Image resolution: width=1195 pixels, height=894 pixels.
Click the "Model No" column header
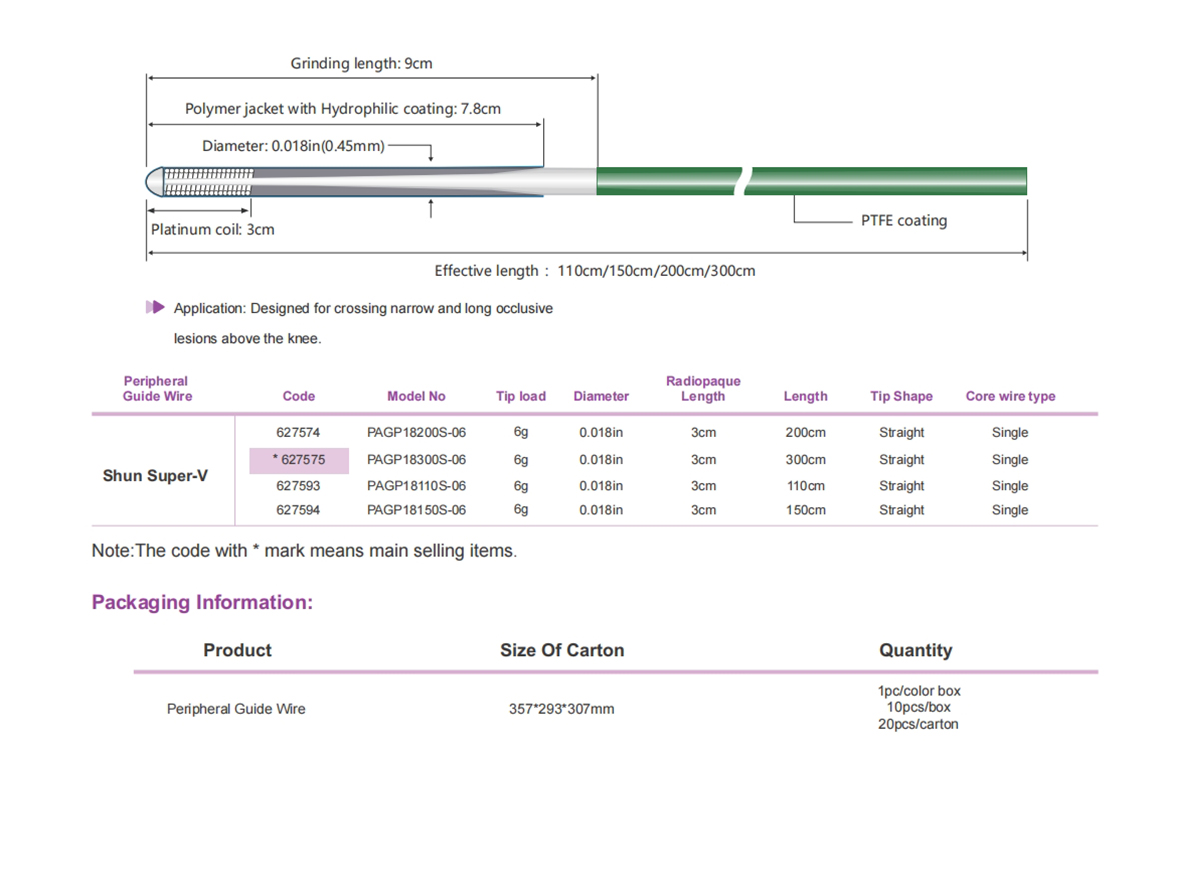pos(416,396)
